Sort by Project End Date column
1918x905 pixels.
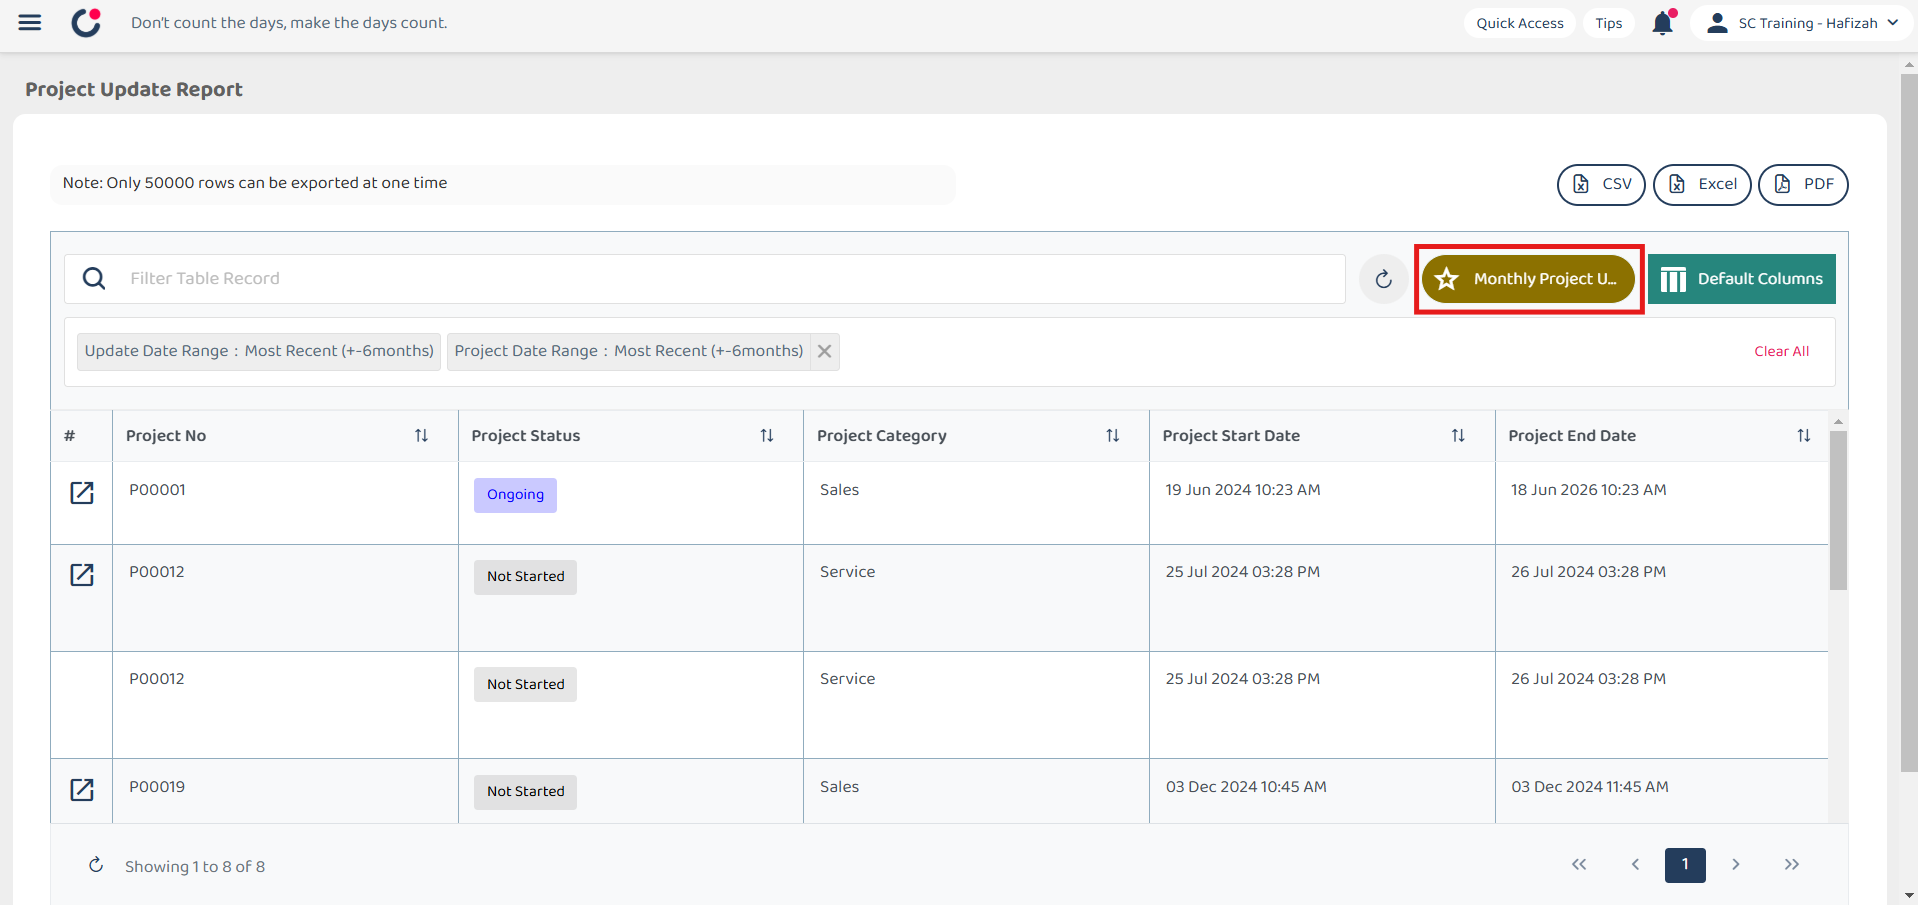click(x=1804, y=436)
